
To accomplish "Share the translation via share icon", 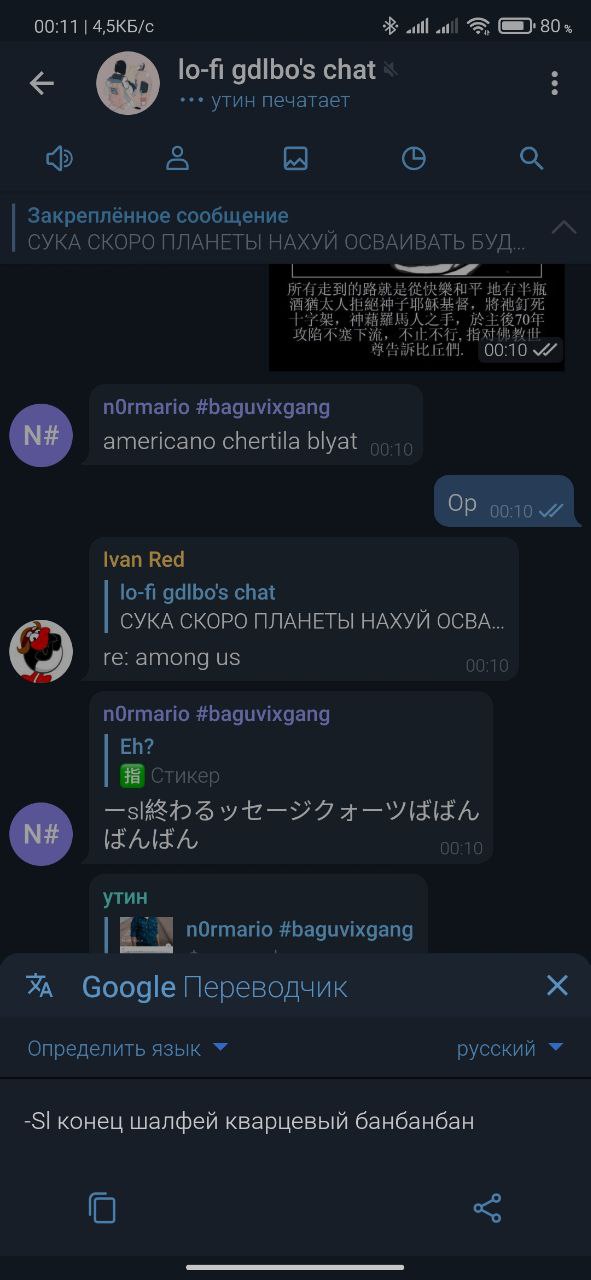I will point(487,1208).
